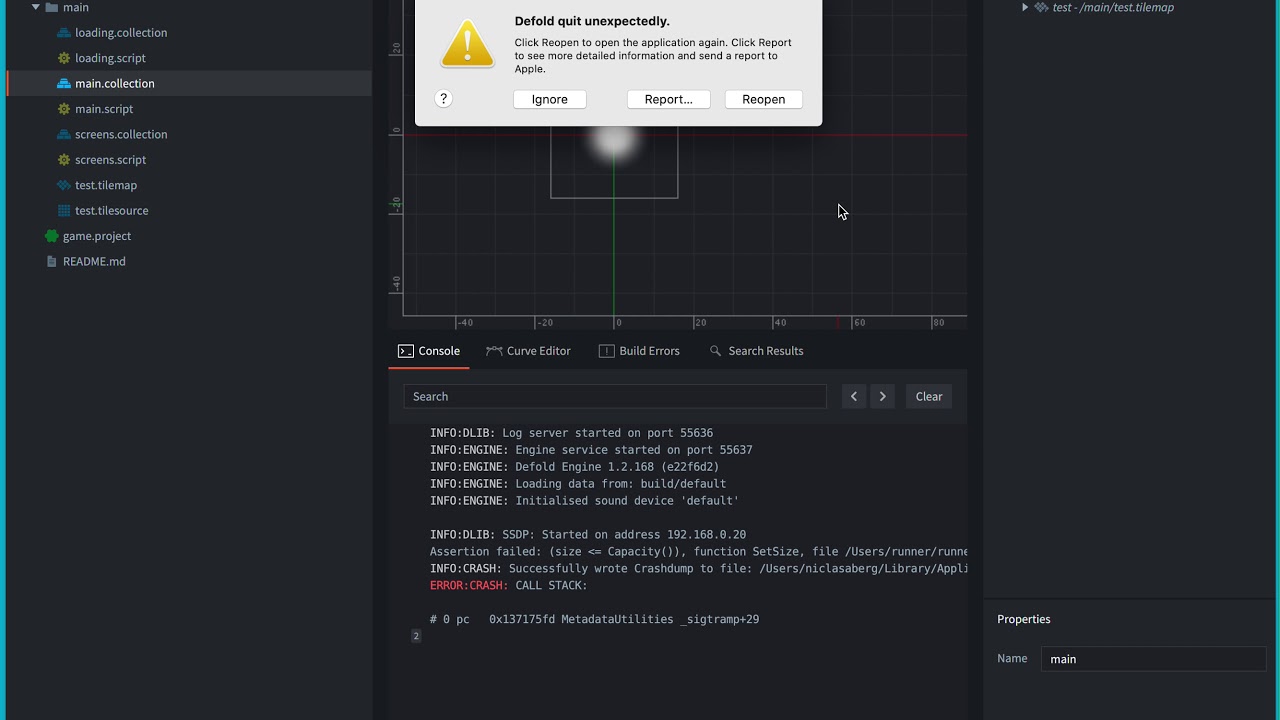Clear the console output
This screenshot has height=720, width=1280.
929,396
